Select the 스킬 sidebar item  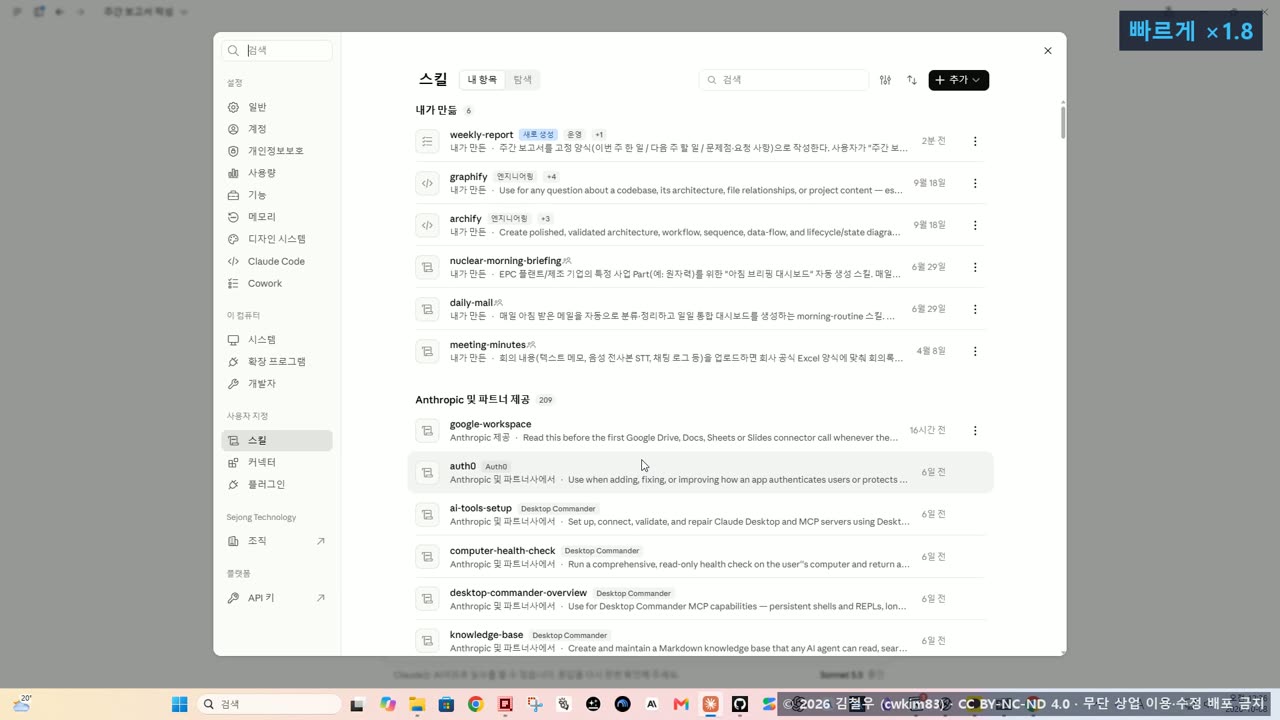[x=276, y=440]
